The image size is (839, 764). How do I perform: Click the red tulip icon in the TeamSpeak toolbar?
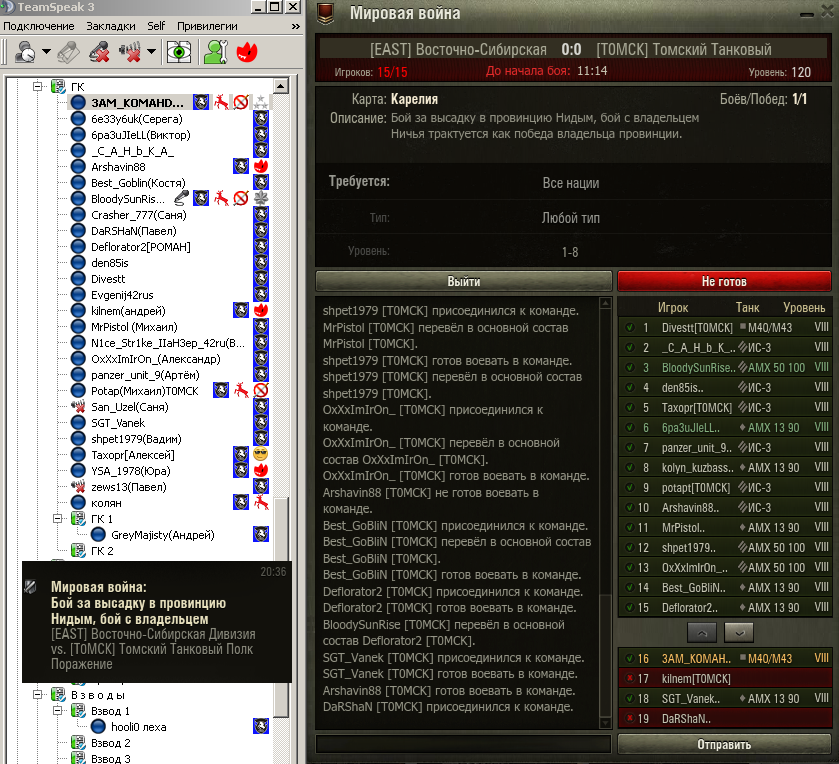[247, 52]
